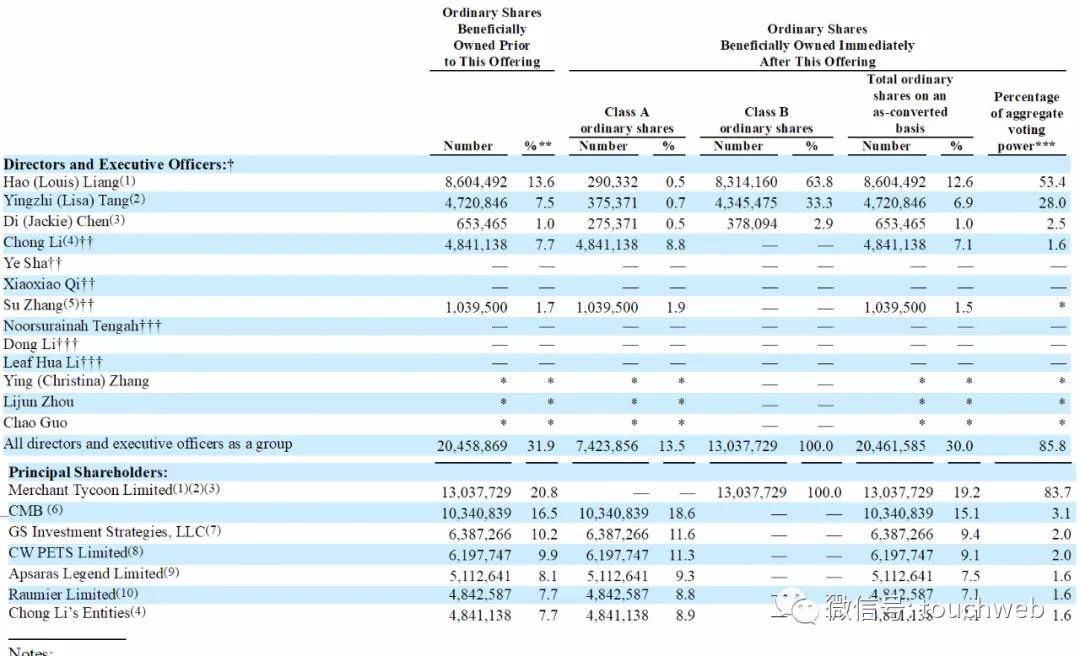Click the 85.8 group voting power value
This screenshot has width=1080, height=656.
click(1052, 447)
